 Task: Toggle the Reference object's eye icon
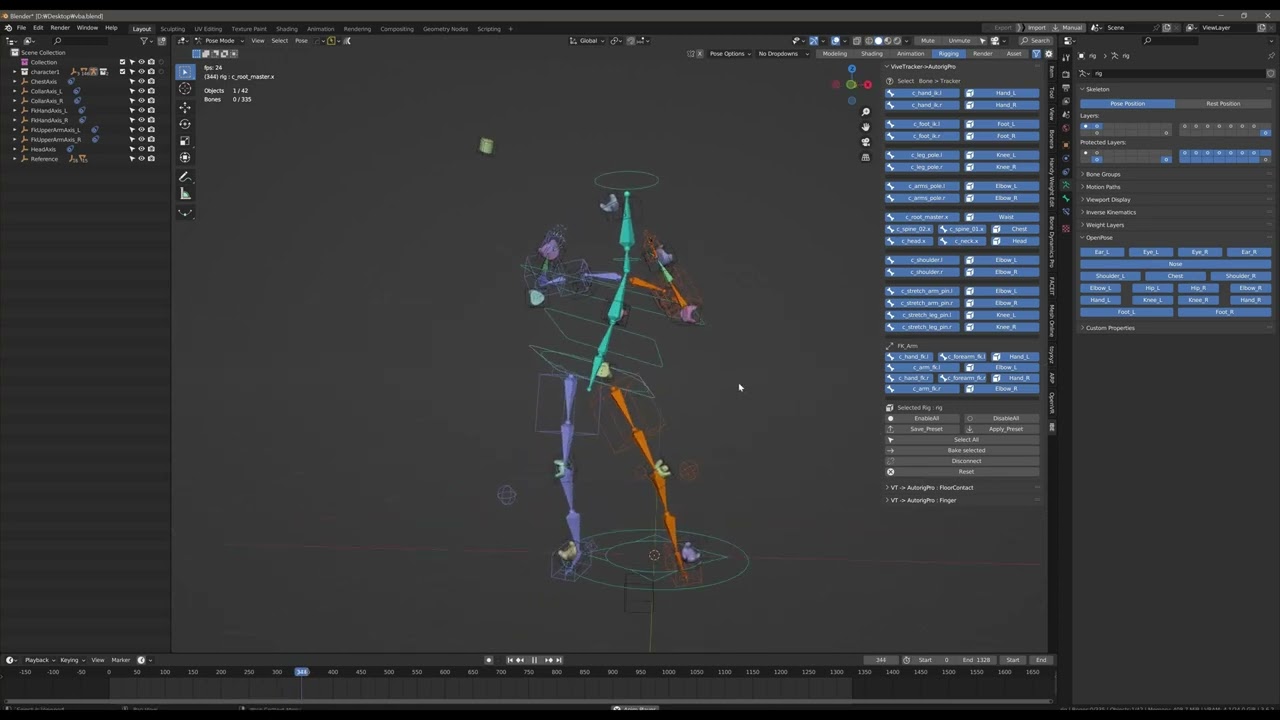point(141,159)
